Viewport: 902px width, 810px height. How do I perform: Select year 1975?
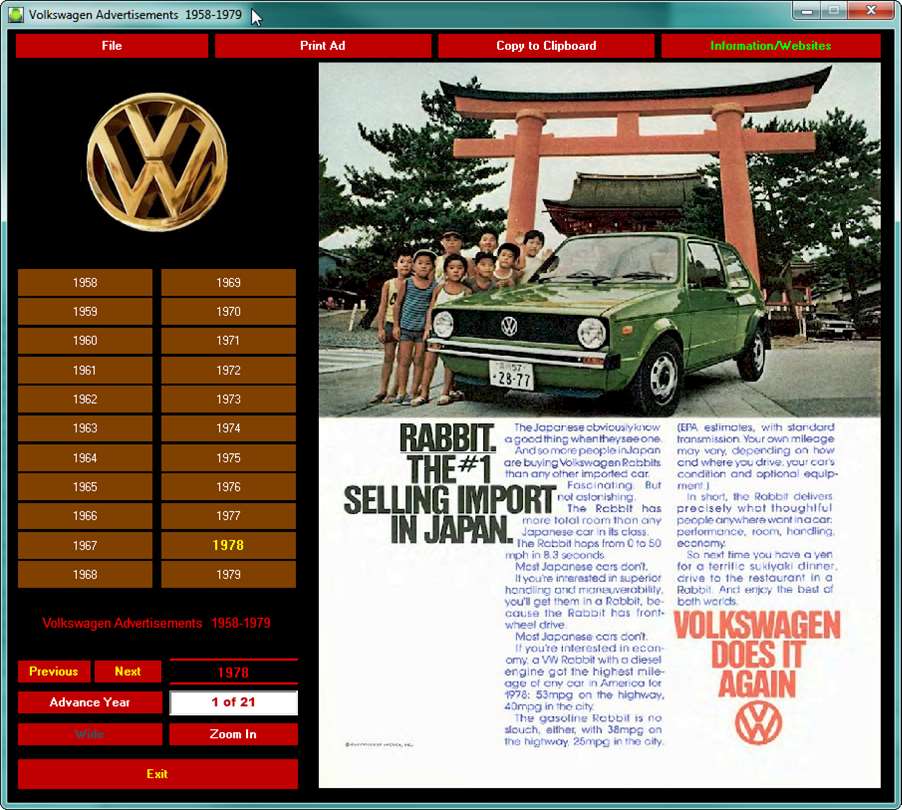click(228, 458)
